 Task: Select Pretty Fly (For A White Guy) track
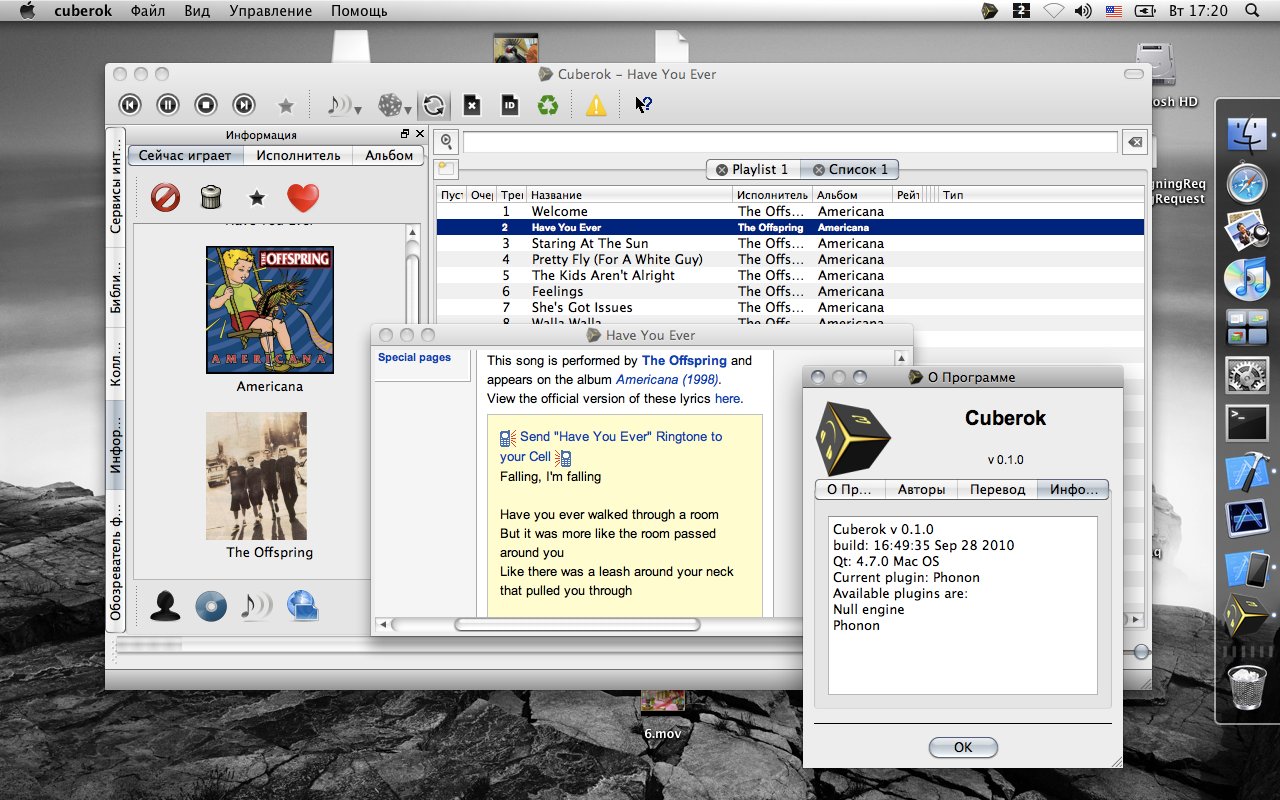(790, 259)
